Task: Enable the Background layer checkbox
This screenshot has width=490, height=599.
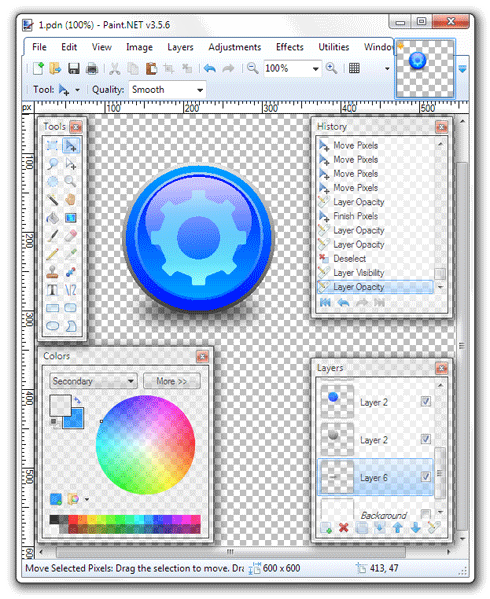Action: click(426, 514)
